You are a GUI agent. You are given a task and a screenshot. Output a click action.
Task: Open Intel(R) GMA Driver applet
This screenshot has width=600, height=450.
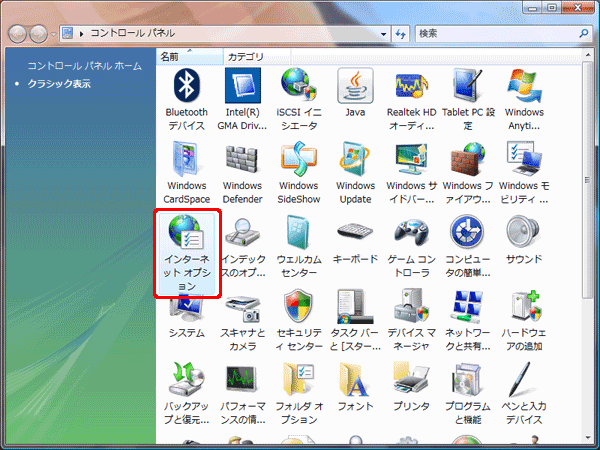[x=243, y=99]
